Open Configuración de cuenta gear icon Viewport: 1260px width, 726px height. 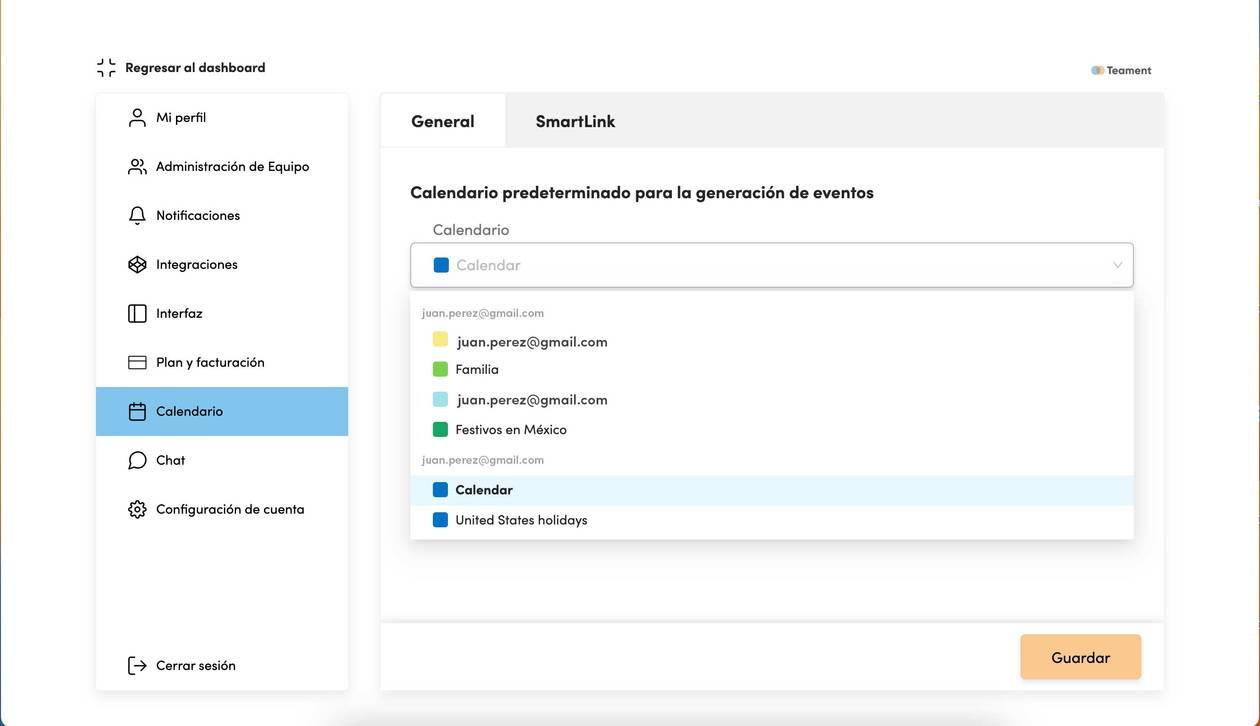tap(137, 510)
